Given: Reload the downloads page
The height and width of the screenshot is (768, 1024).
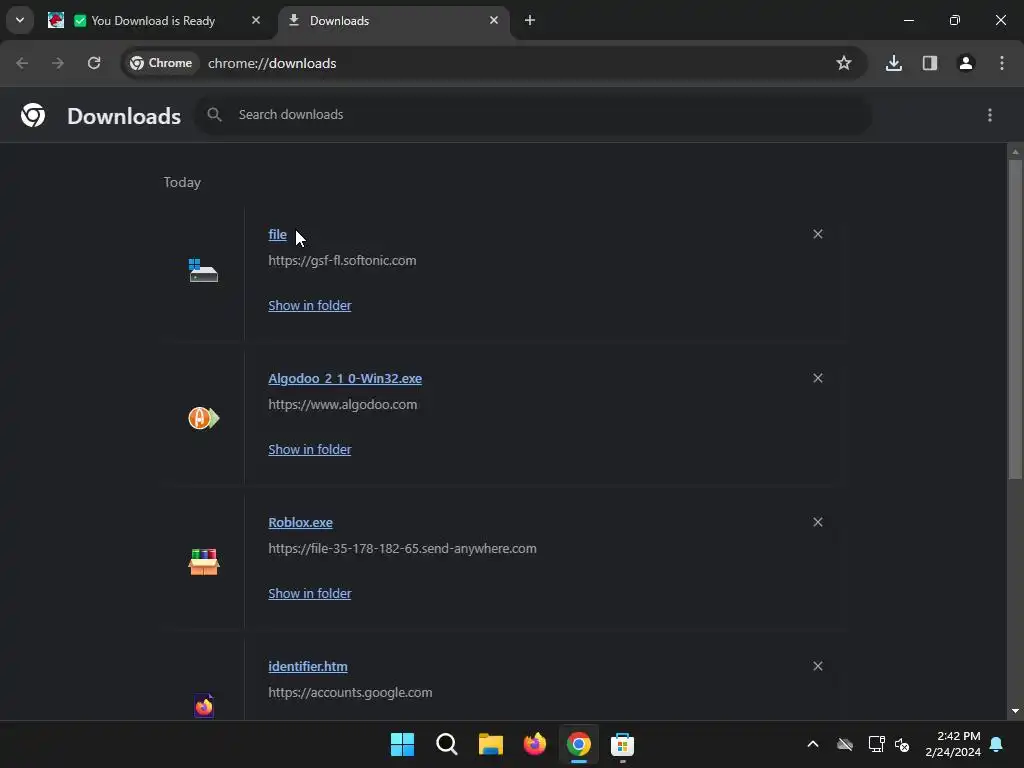Looking at the screenshot, I should point(94,63).
